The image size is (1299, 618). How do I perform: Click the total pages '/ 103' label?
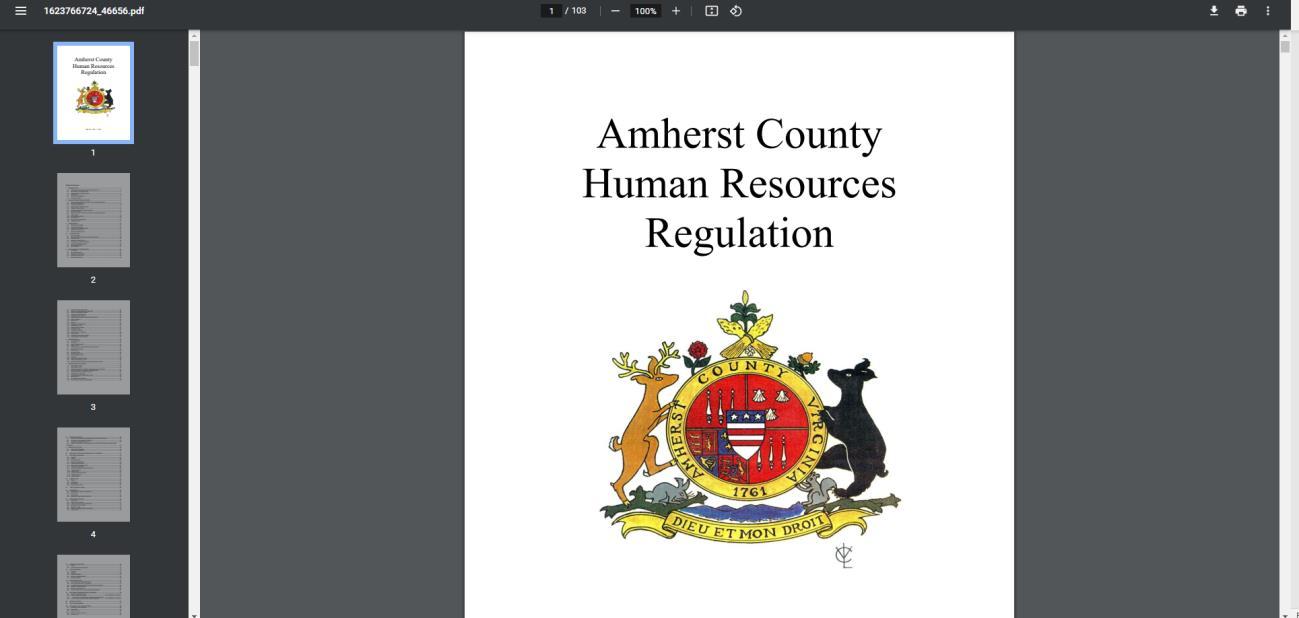coord(576,11)
